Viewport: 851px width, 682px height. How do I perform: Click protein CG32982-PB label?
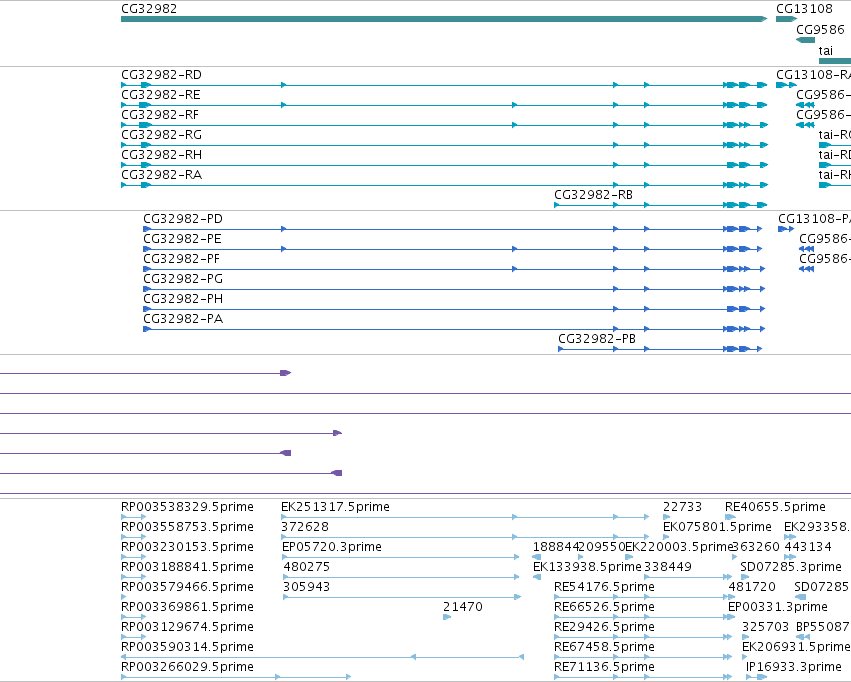tap(597, 339)
